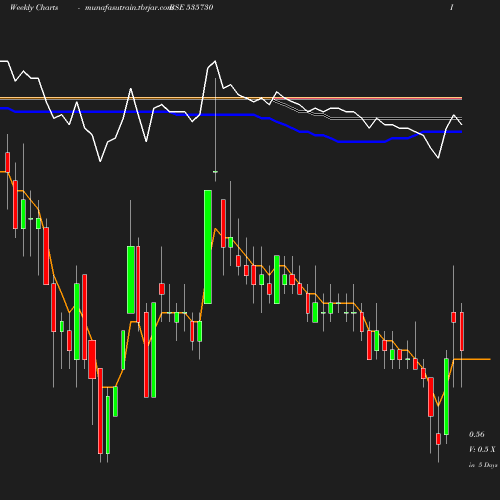The image size is (500, 500).
Task: Click the 'BSE 535730' stock code text
Action: pyautogui.click(x=191, y=7)
